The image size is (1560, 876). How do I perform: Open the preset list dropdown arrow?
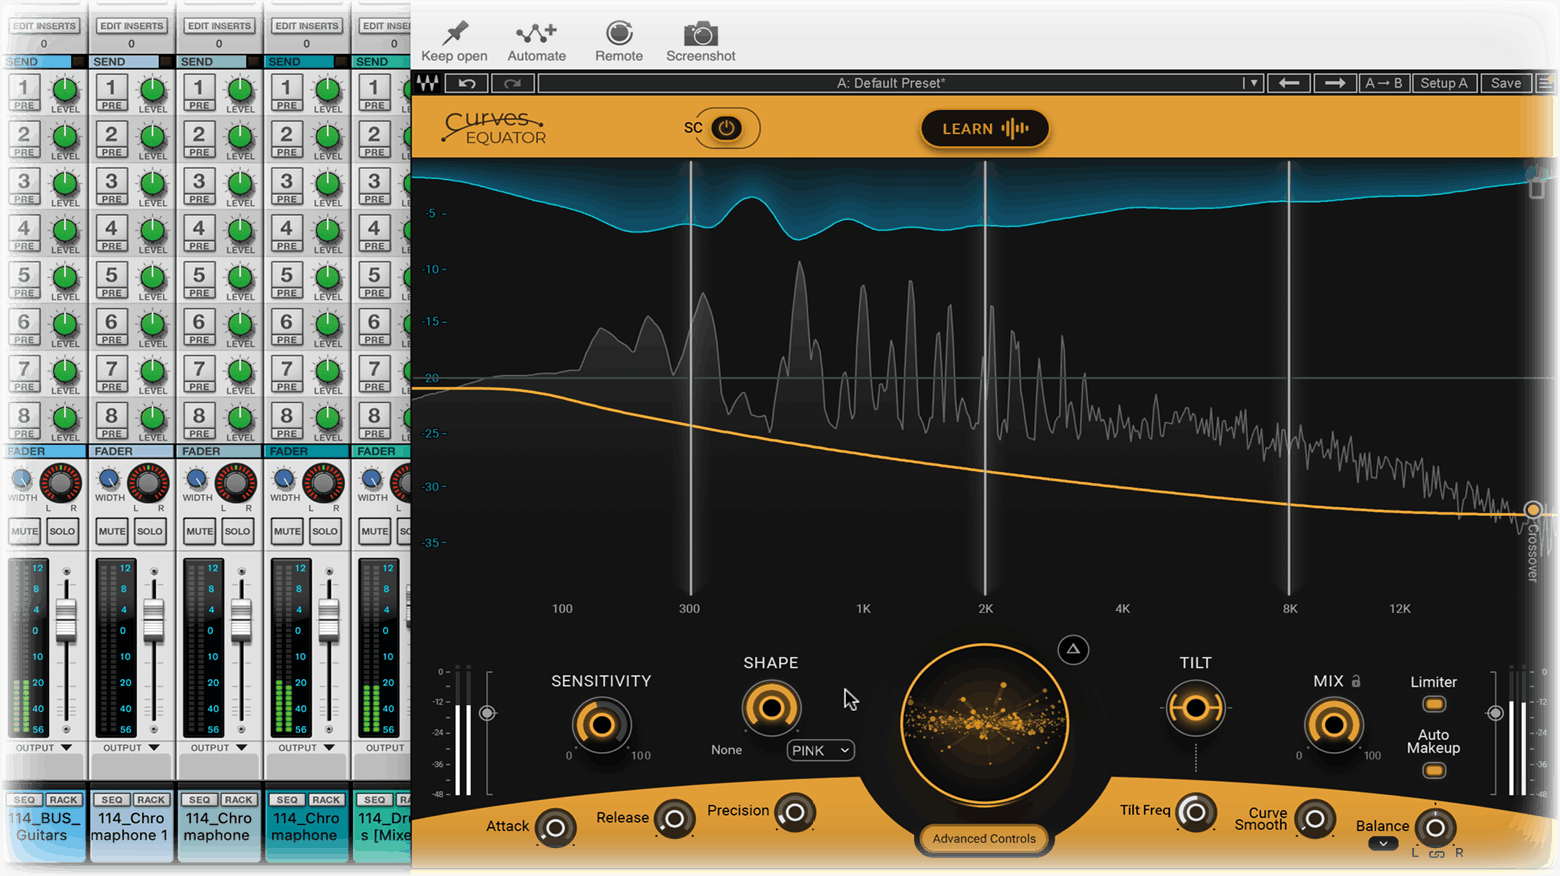pyautogui.click(x=1252, y=83)
